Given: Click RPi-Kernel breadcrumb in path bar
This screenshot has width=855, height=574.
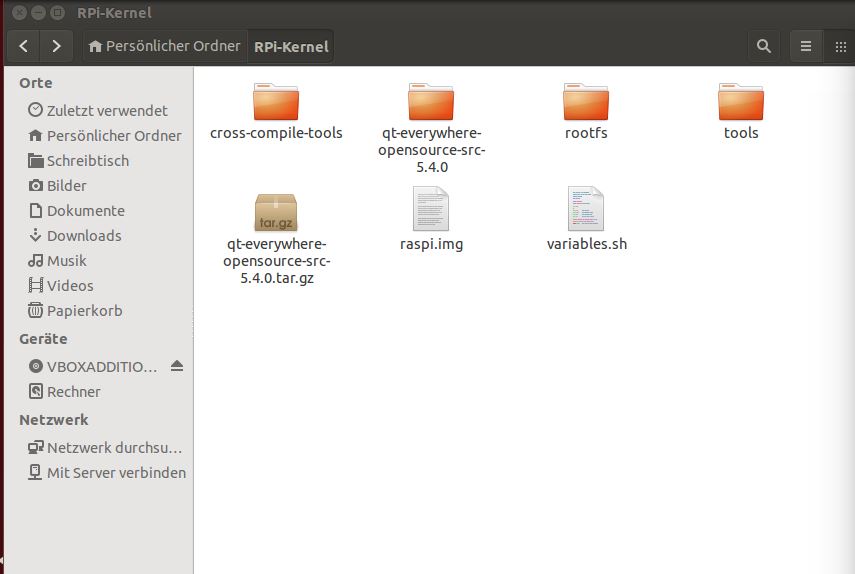Looking at the screenshot, I should pyautogui.click(x=291, y=46).
